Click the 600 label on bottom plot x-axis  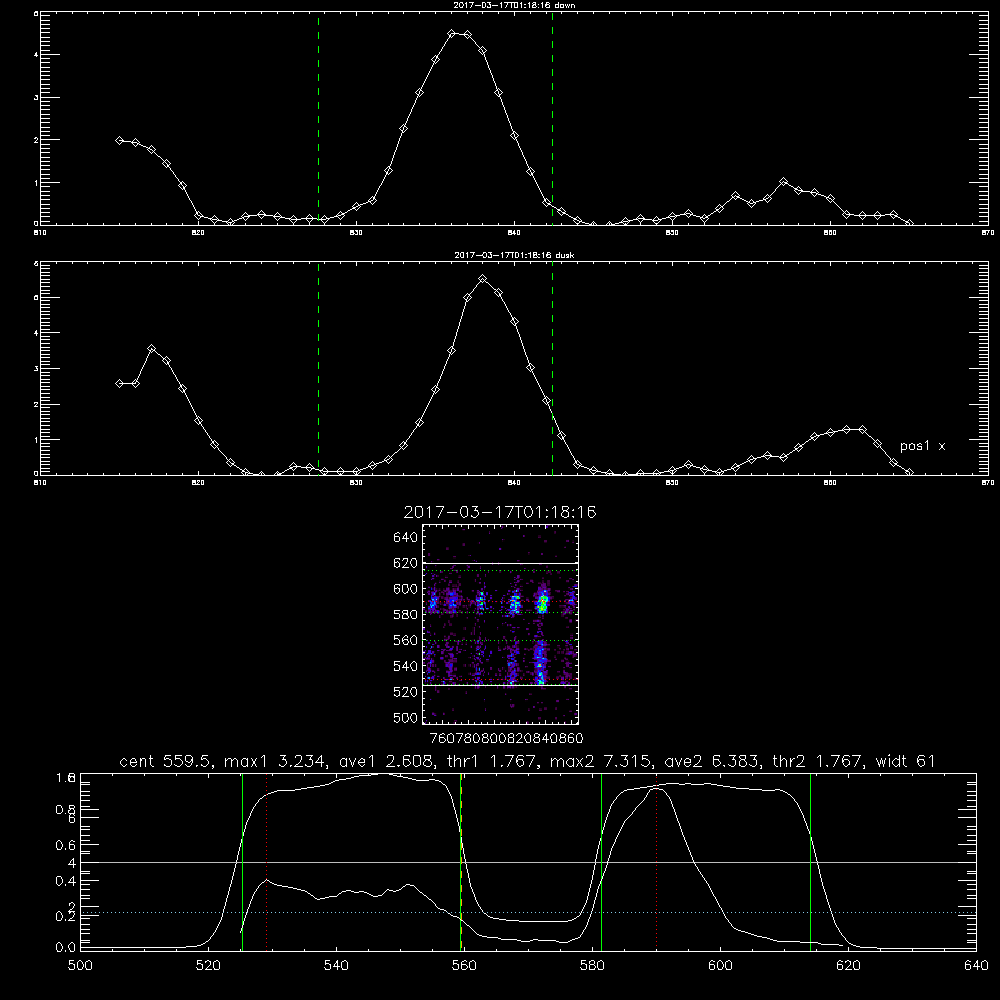(721, 966)
